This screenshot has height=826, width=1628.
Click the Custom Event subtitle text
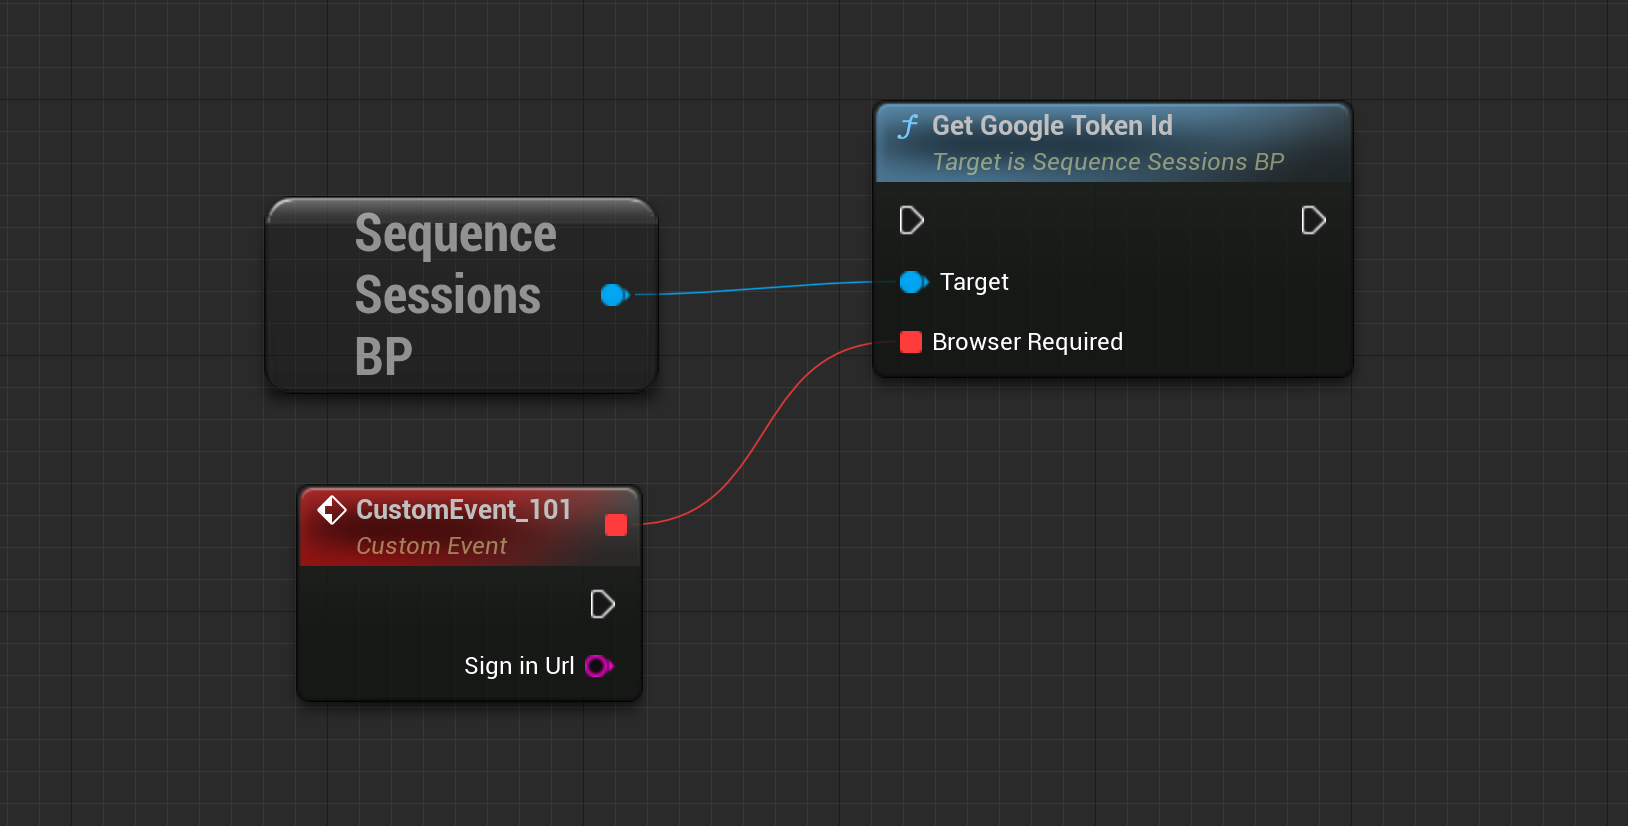431,546
